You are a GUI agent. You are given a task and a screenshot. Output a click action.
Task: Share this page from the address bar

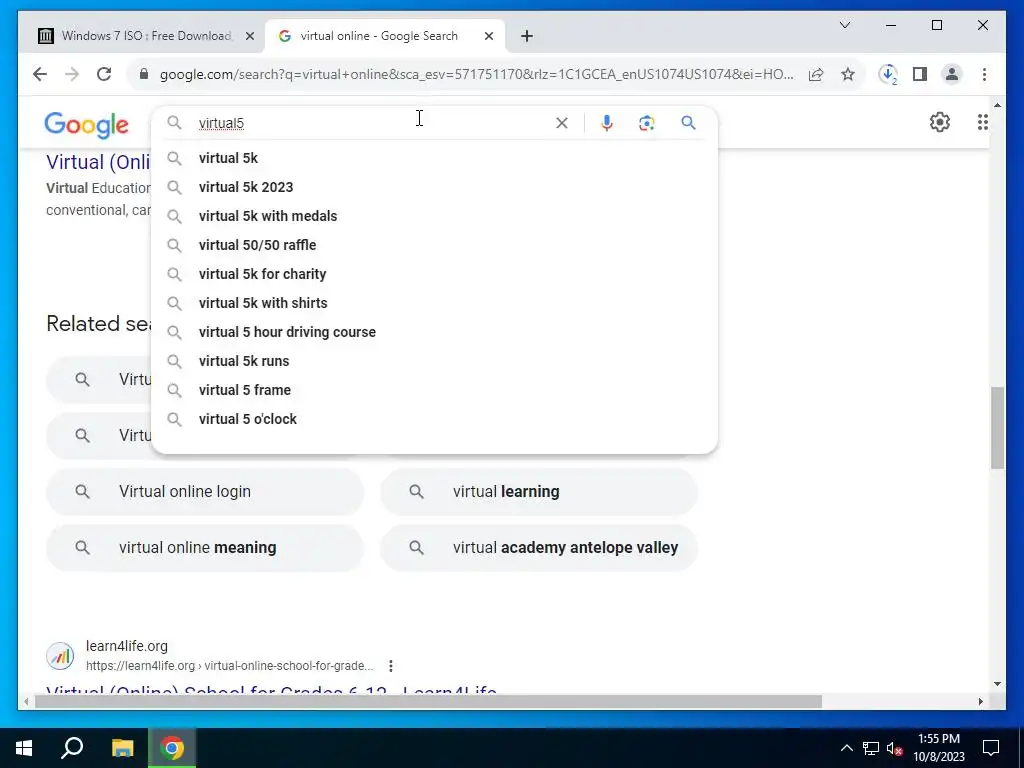816,74
